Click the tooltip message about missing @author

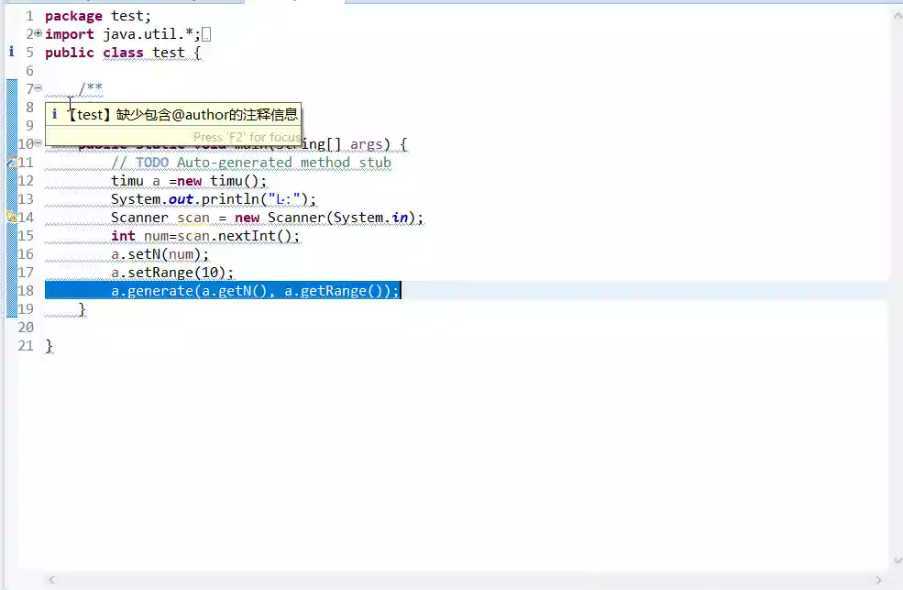click(x=183, y=115)
